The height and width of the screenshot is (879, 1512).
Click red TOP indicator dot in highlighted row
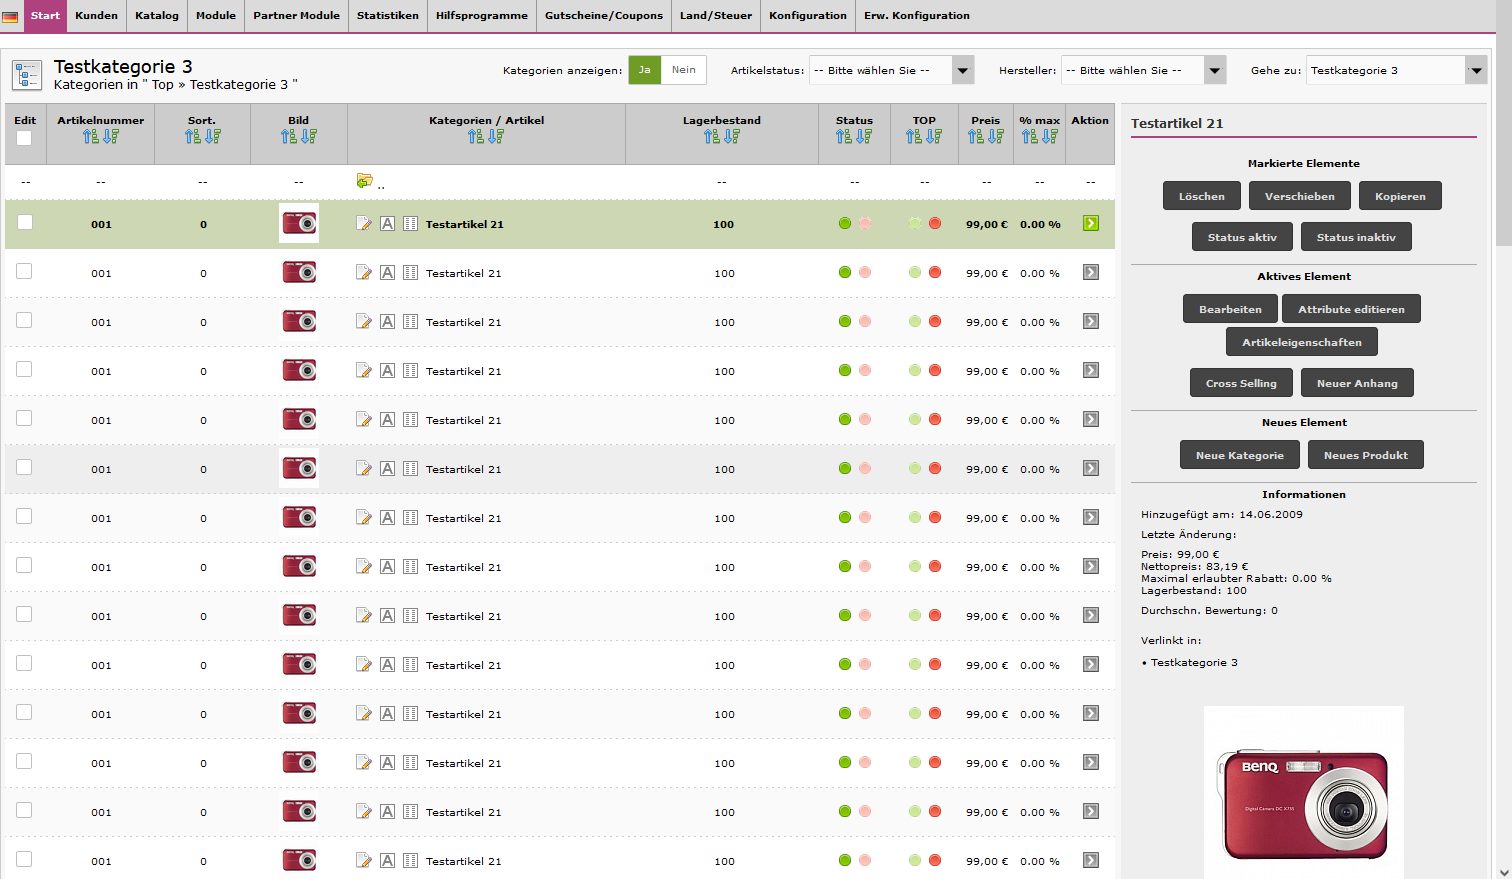tap(935, 224)
